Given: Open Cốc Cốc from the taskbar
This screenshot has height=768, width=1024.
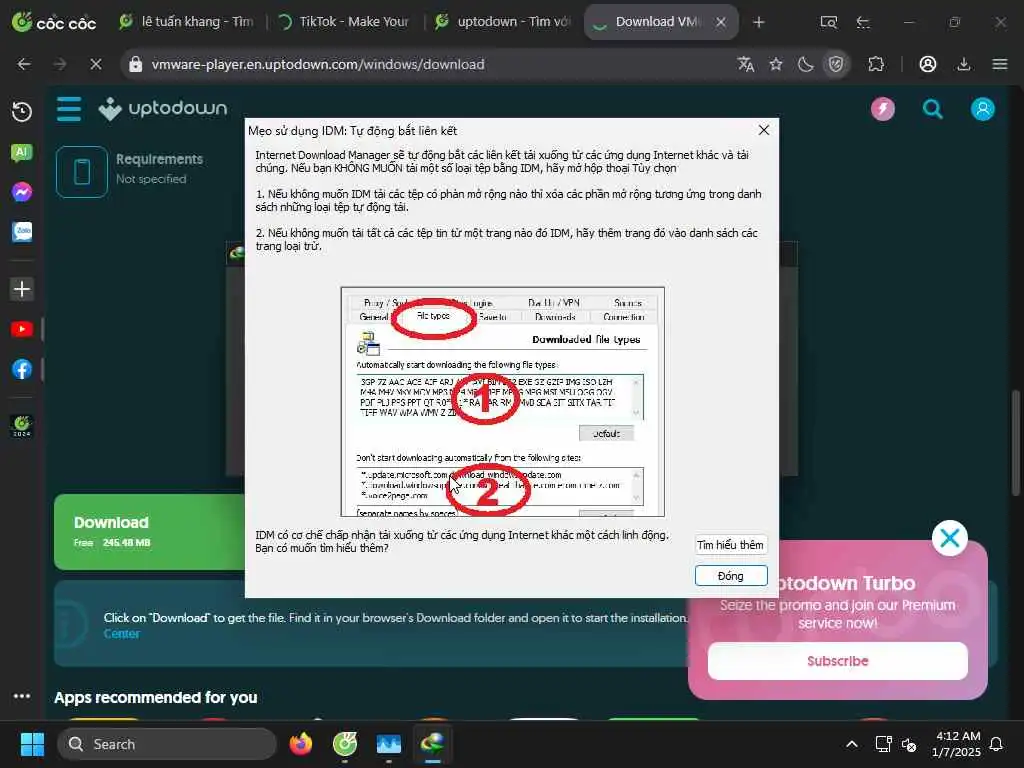Looking at the screenshot, I should (345, 744).
